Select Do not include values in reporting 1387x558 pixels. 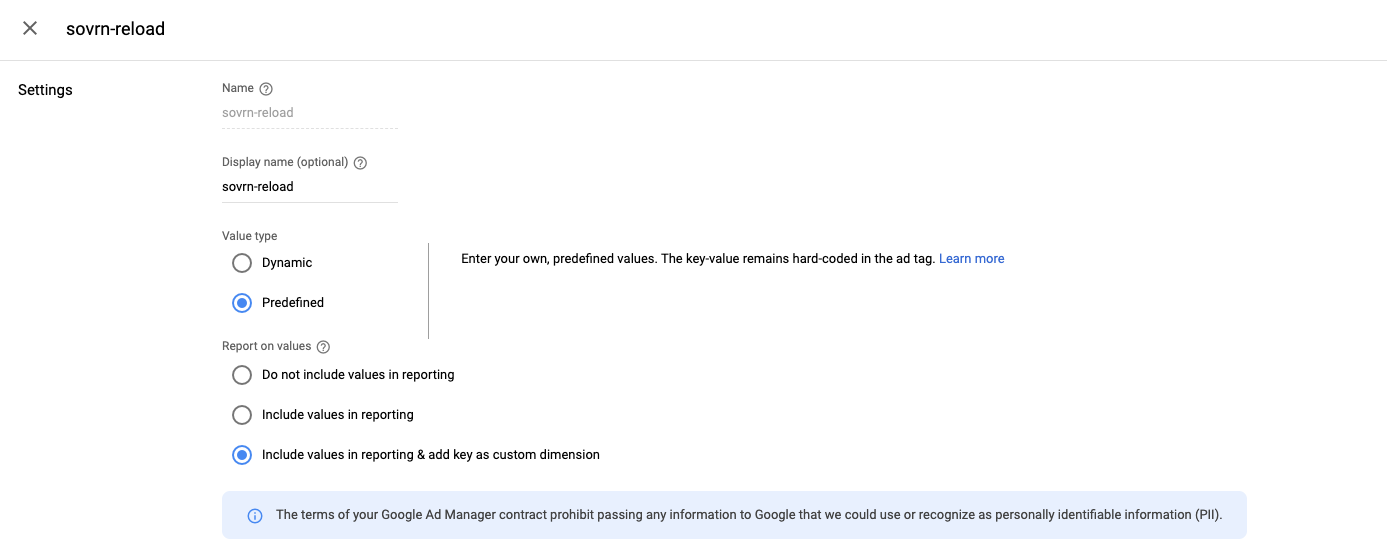point(242,375)
